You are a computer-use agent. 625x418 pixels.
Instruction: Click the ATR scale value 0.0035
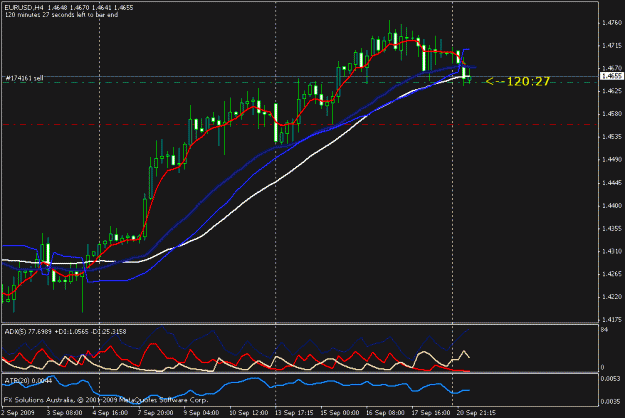click(x=610, y=402)
